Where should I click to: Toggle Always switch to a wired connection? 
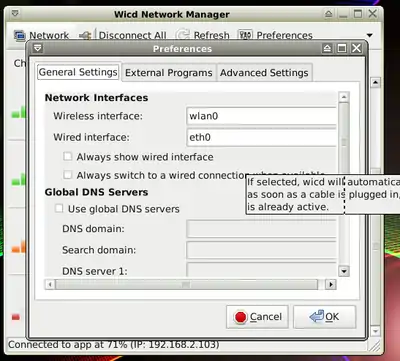coord(68,175)
